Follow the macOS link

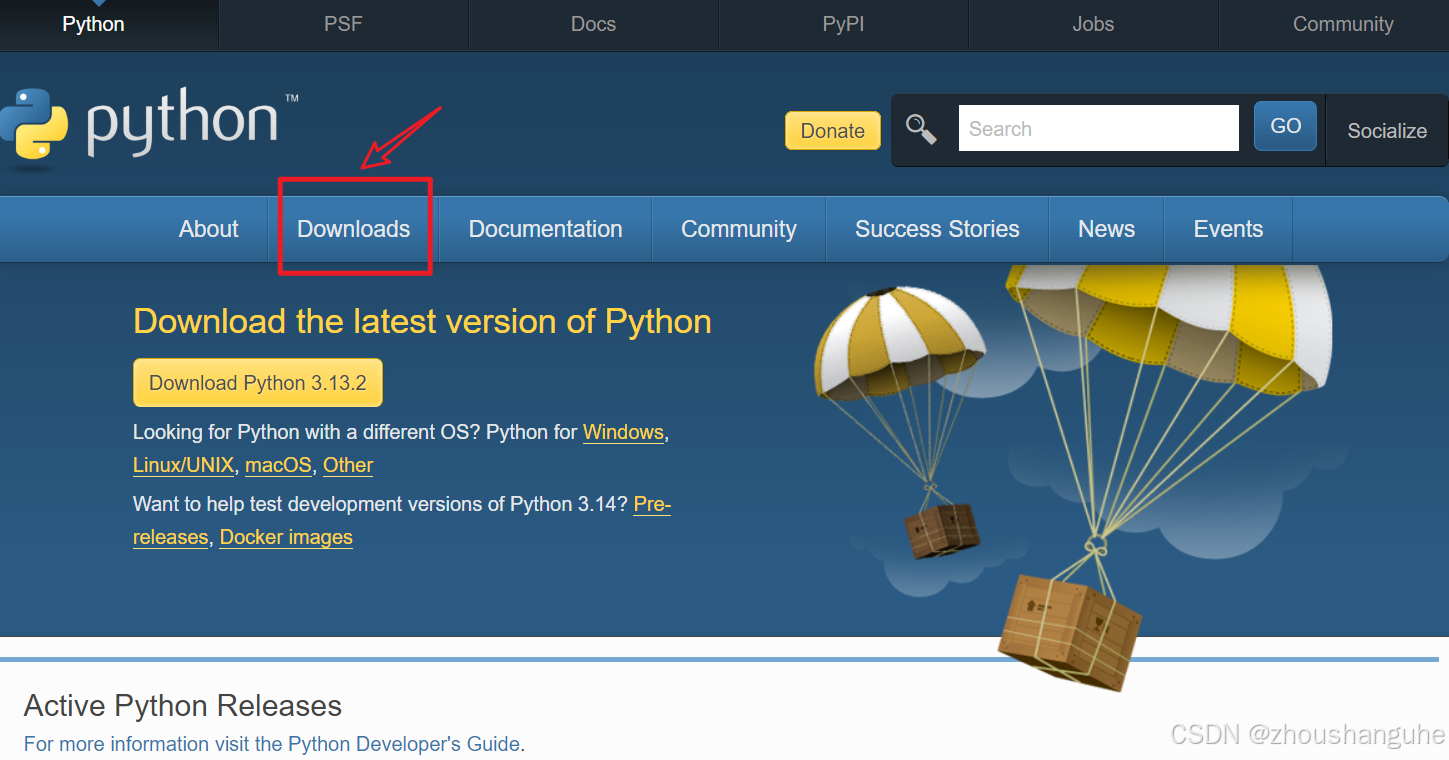tap(278, 465)
